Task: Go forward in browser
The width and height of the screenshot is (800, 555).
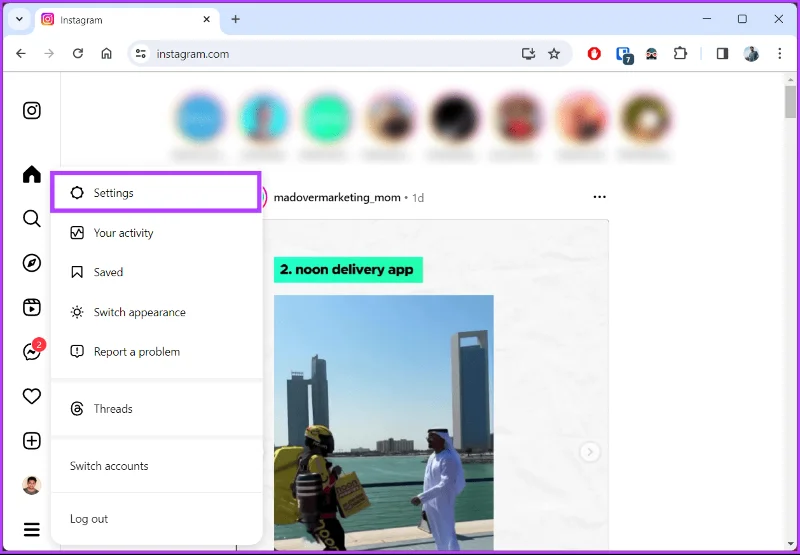Action: (49, 54)
